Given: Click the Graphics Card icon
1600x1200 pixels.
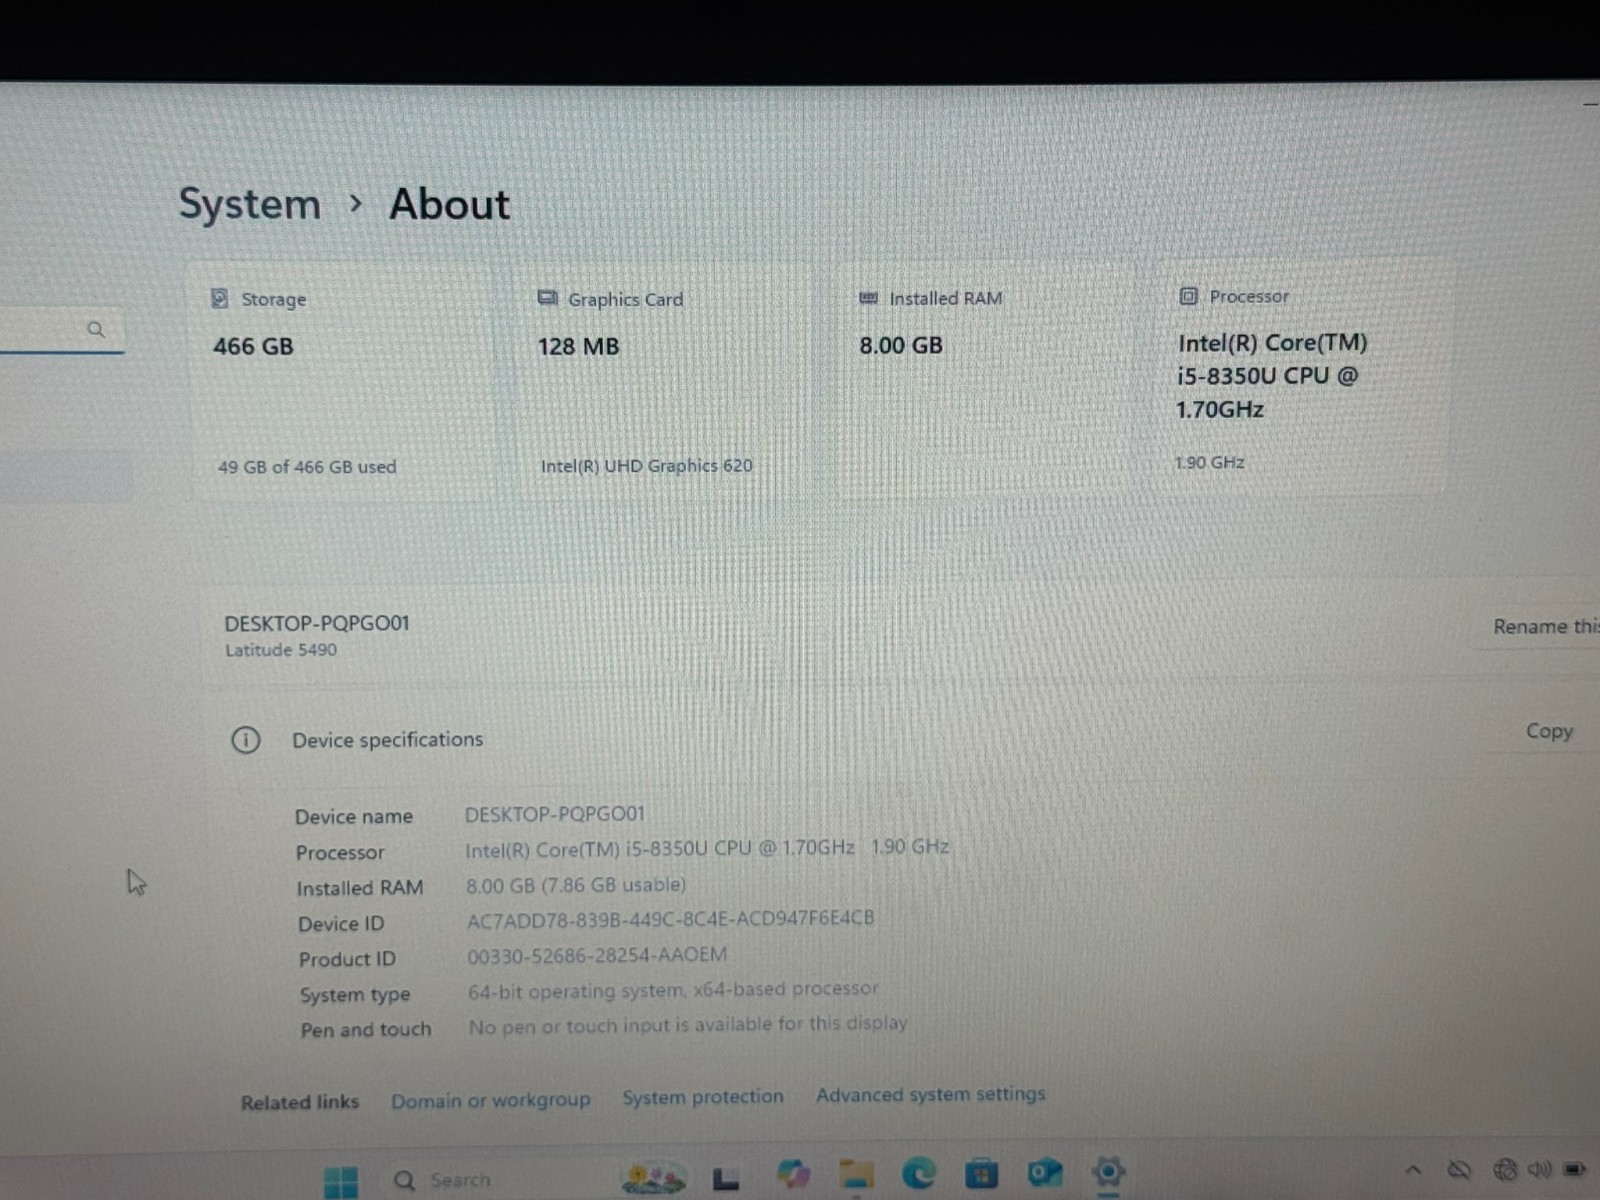Looking at the screenshot, I should pyautogui.click(x=547, y=298).
